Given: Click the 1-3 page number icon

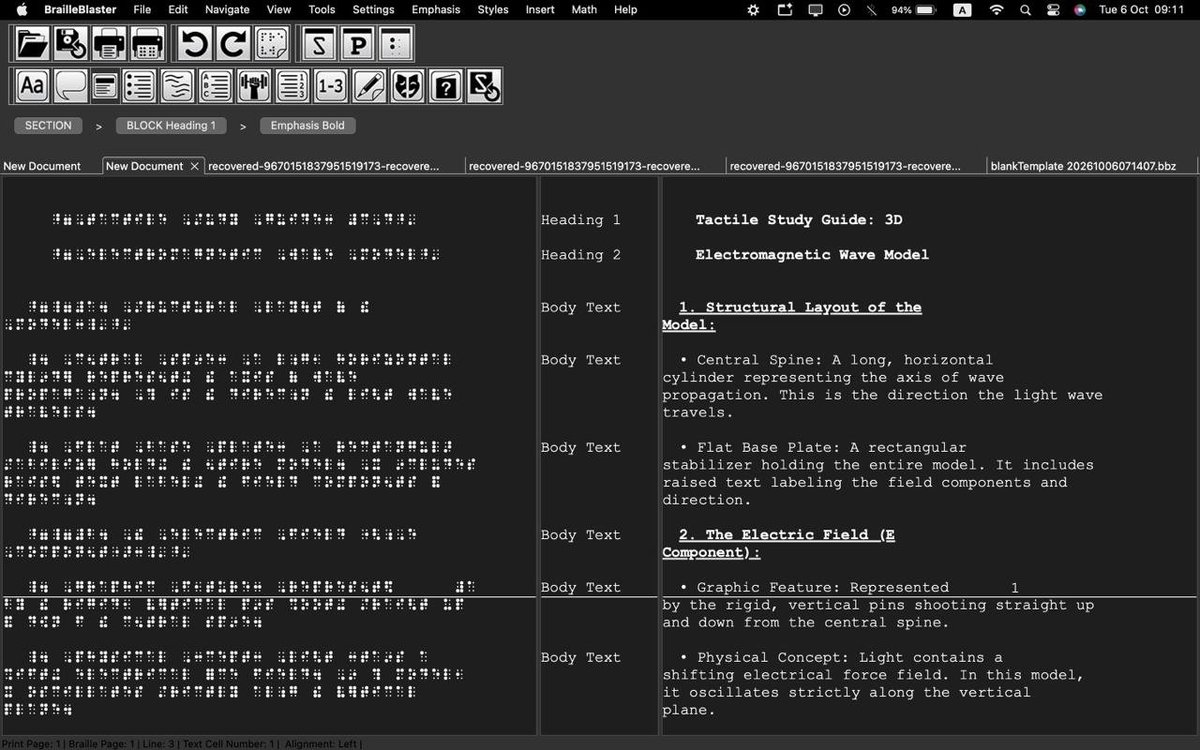Looking at the screenshot, I should (329, 86).
